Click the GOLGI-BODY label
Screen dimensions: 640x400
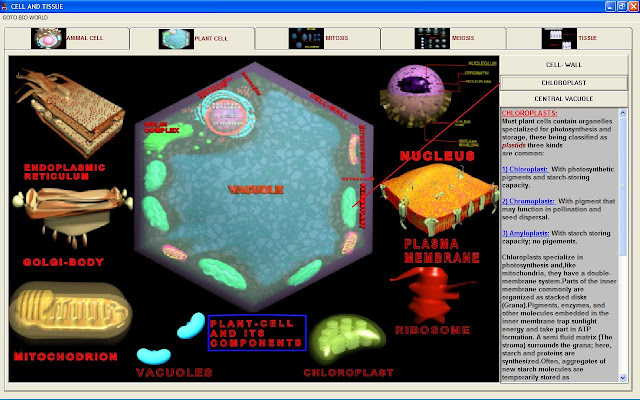[x=63, y=262]
